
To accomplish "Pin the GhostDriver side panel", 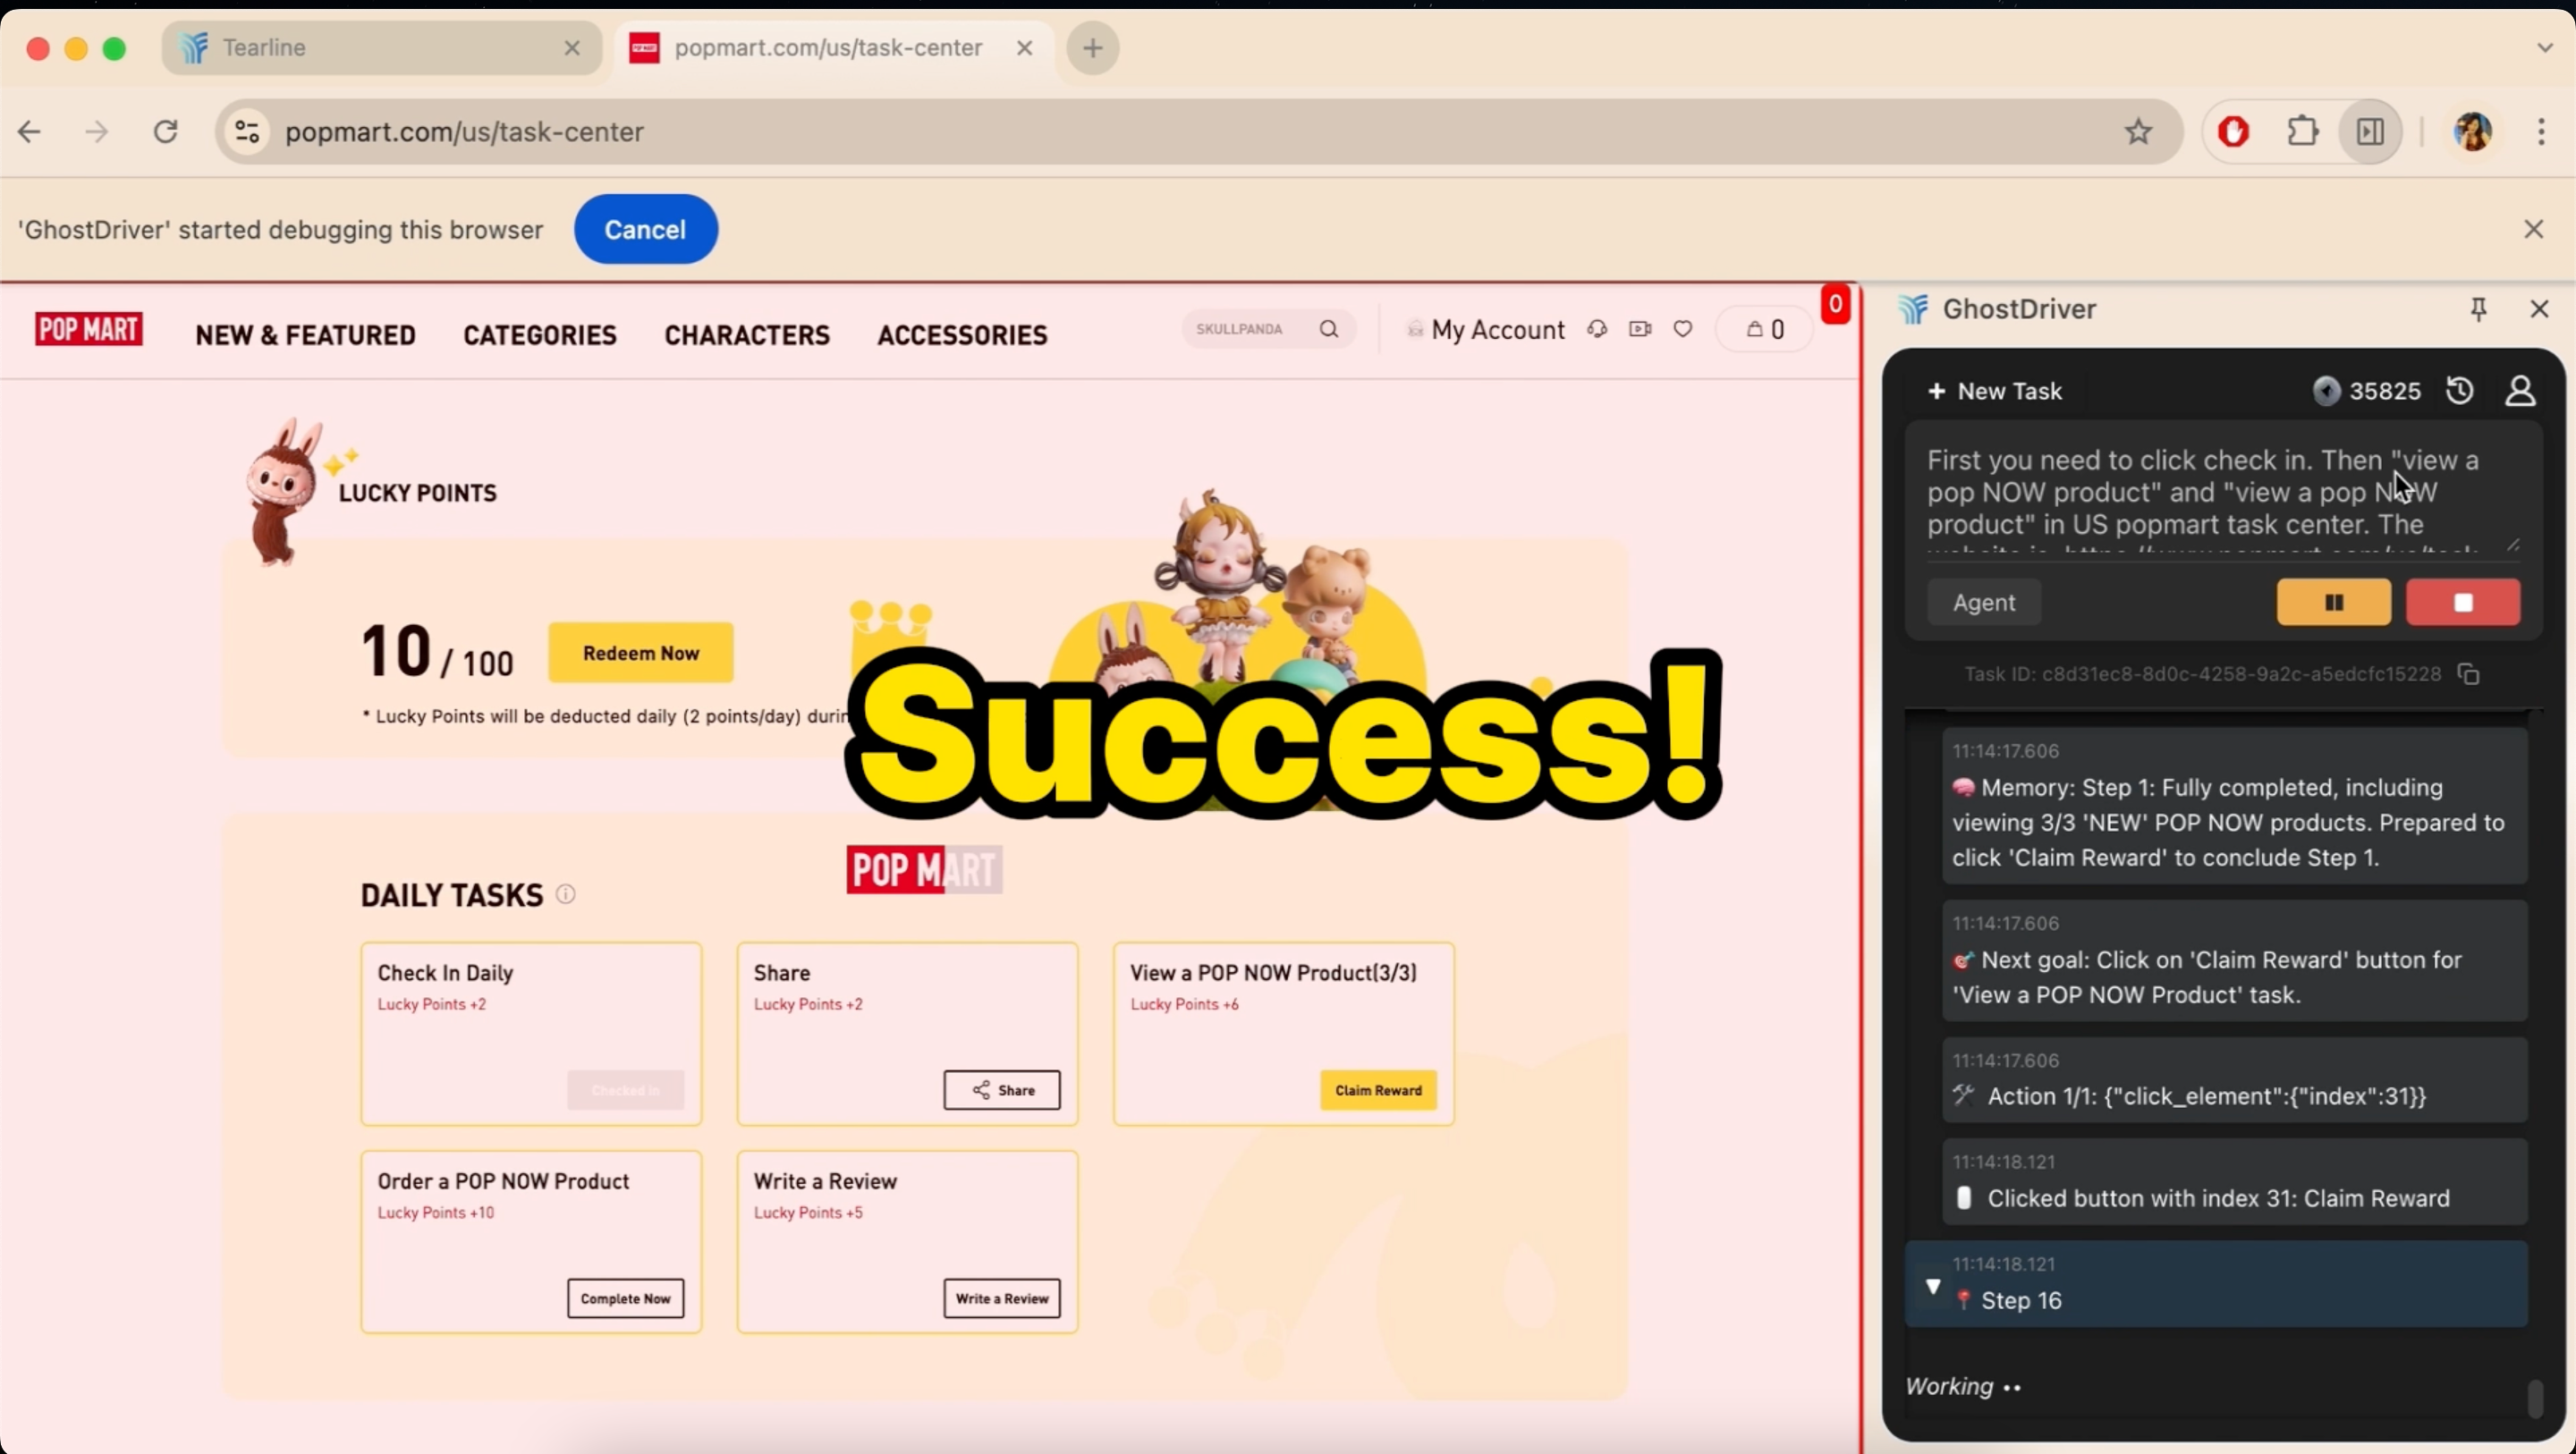I will click(x=2478, y=309).
